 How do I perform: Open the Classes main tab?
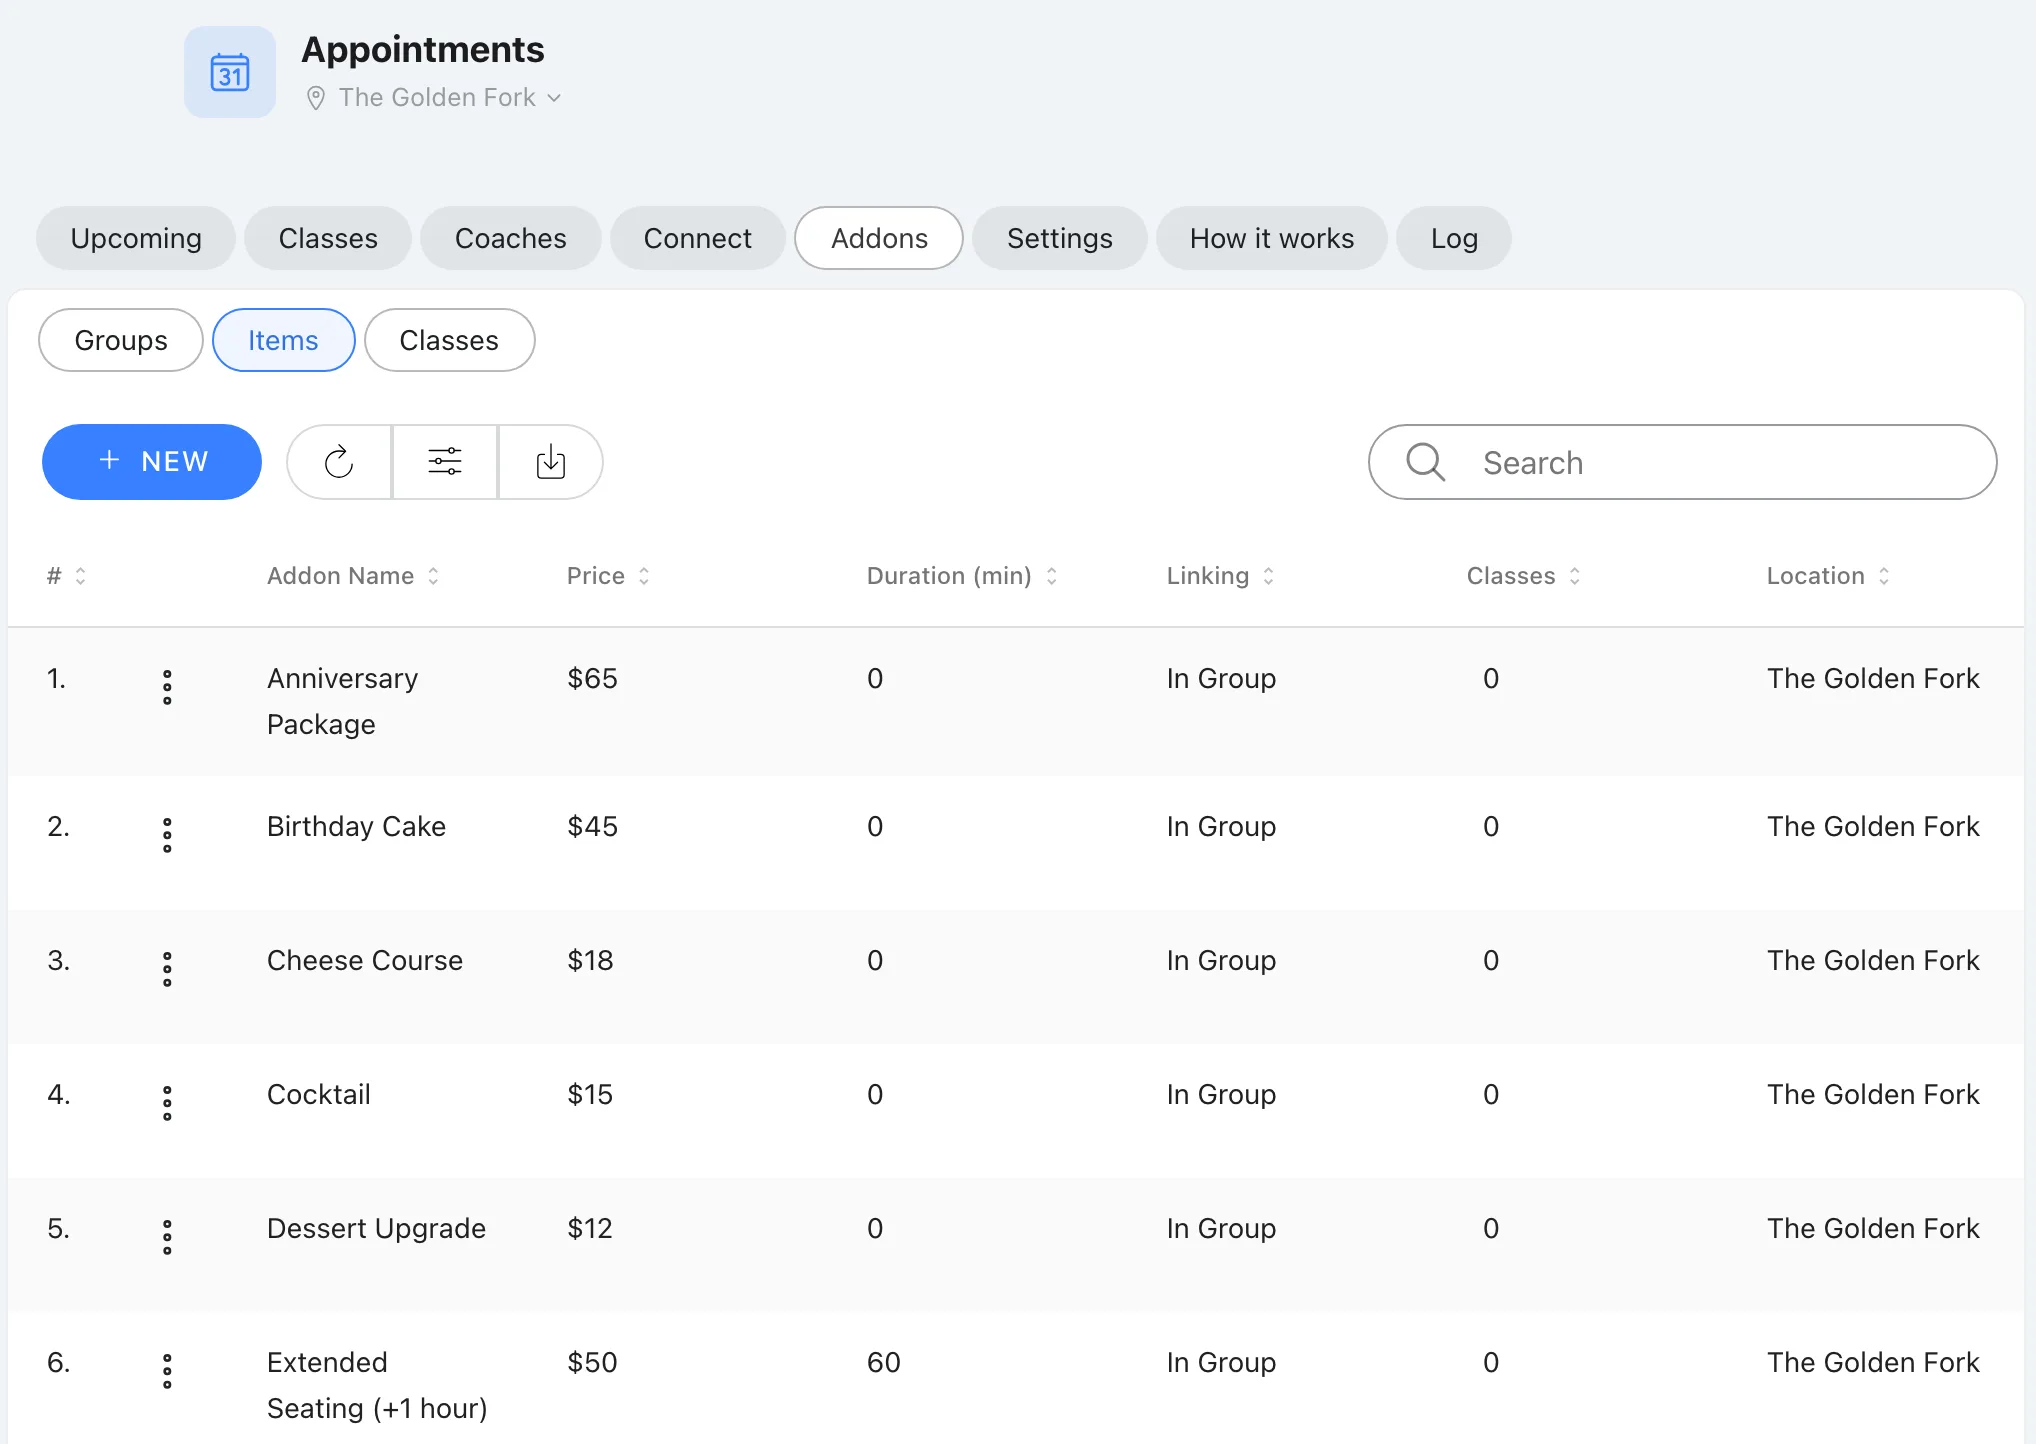[x=328, y=238]
